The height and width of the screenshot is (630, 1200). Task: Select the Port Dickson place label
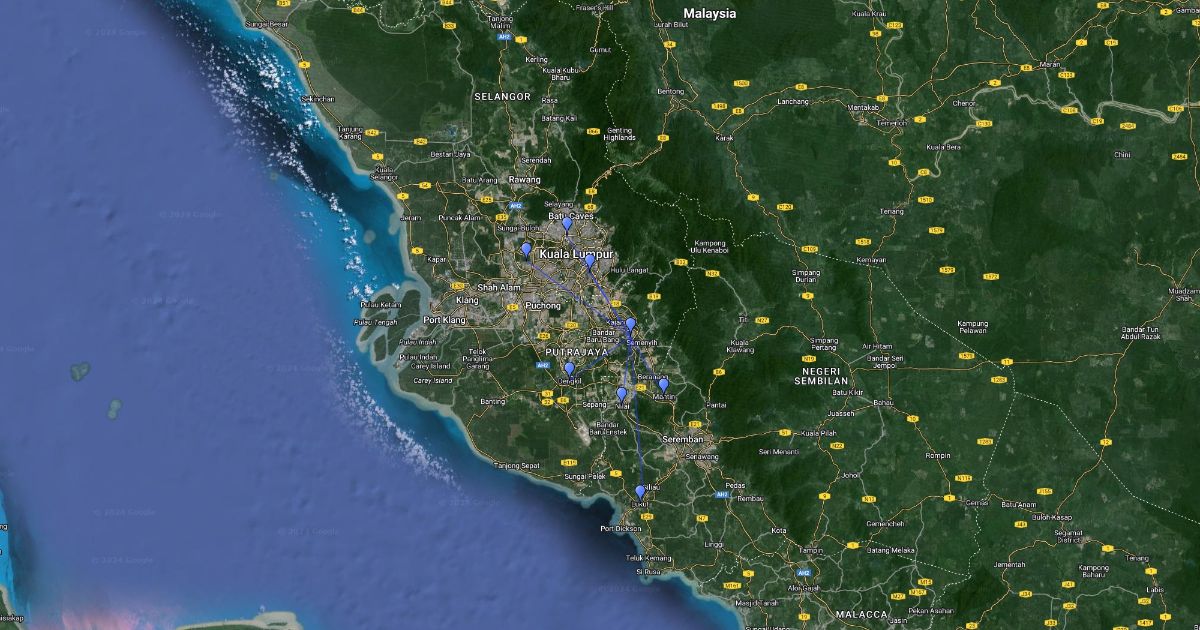(x=620, y=528)
